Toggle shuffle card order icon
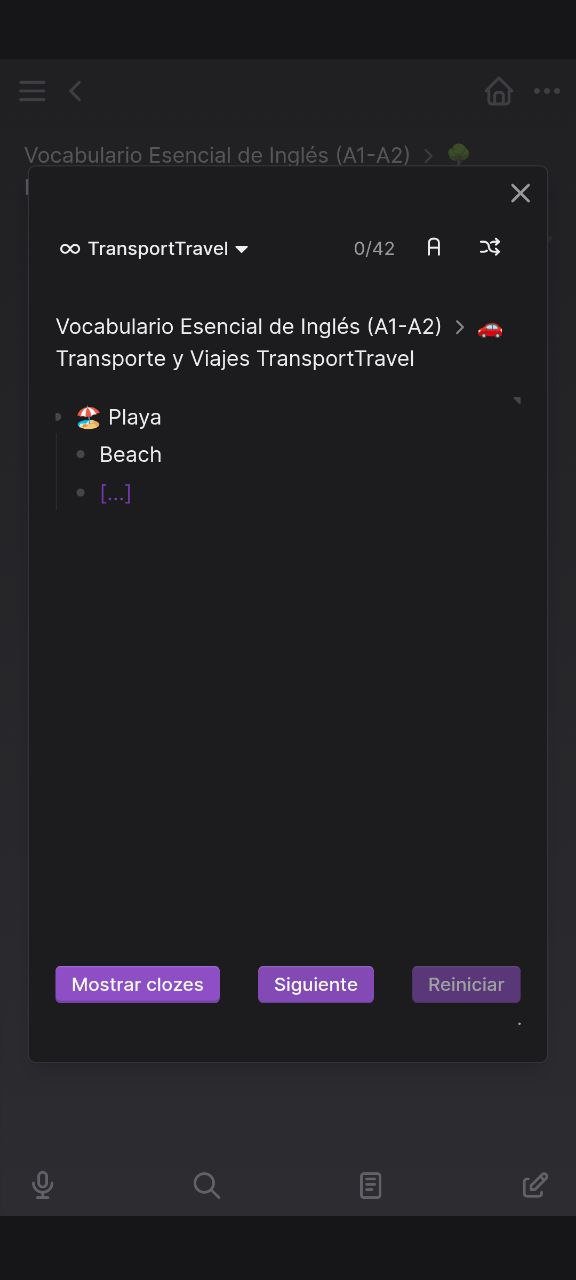This screenshot has width=576, height=1280. pos(490,247)
